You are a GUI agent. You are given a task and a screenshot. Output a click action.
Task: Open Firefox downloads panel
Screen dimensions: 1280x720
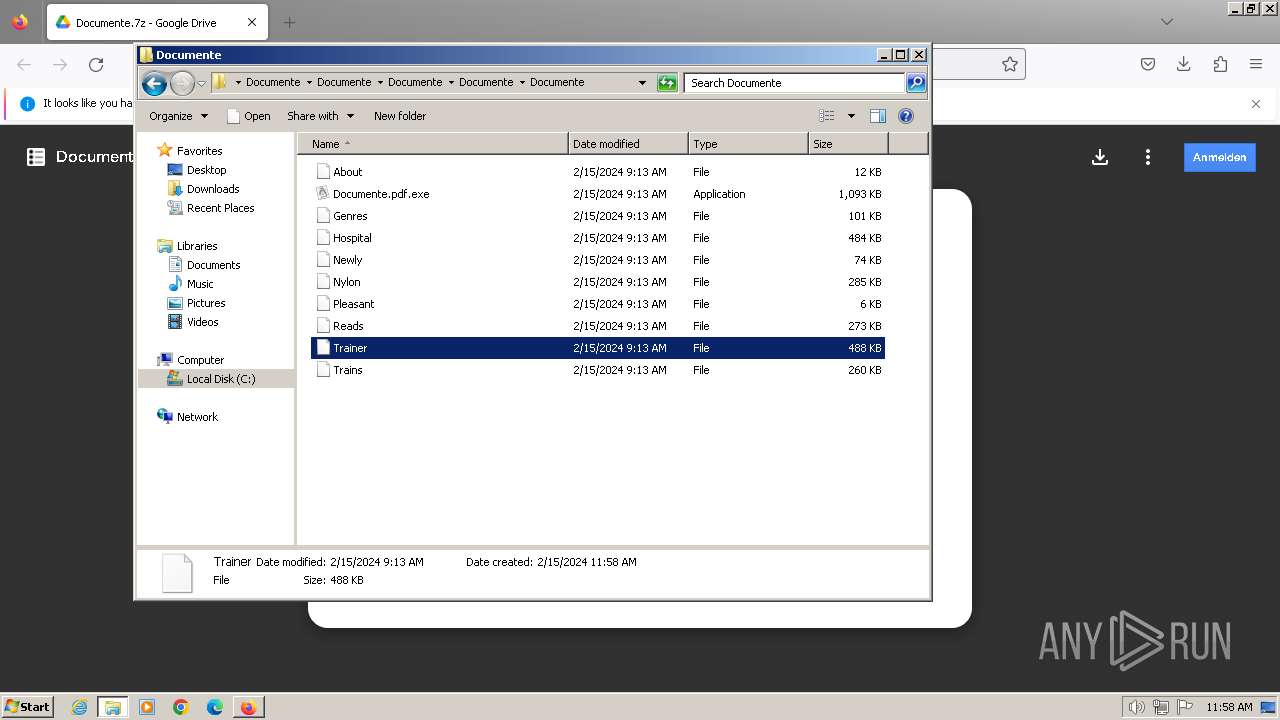(x=1184, y=64)
